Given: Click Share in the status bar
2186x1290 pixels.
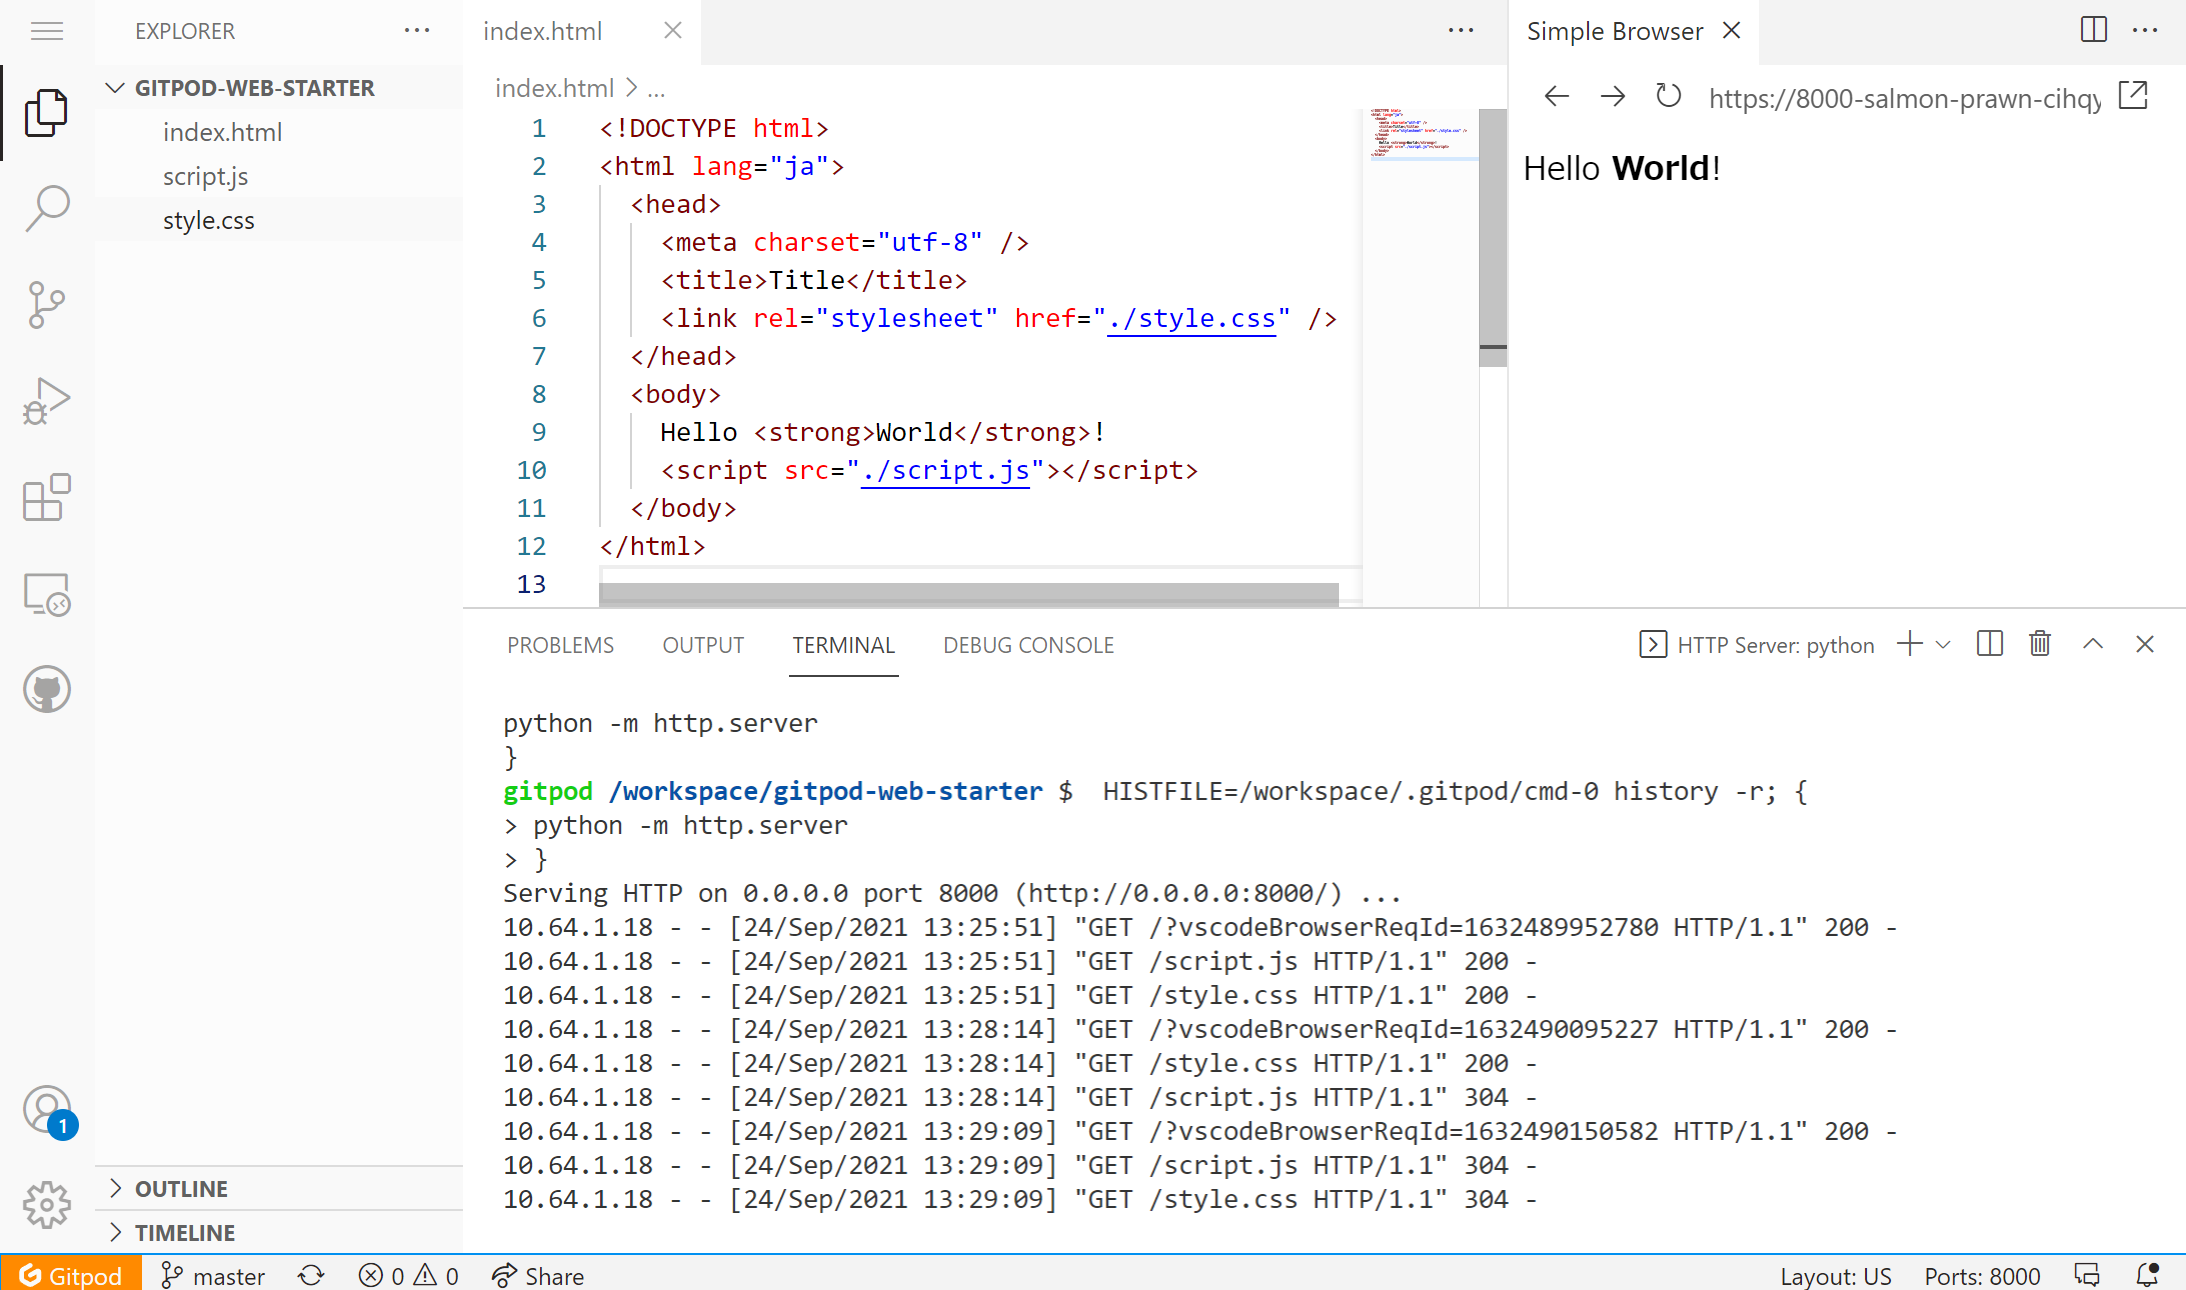Looking at the screenshot, I should click(539, 1276).
